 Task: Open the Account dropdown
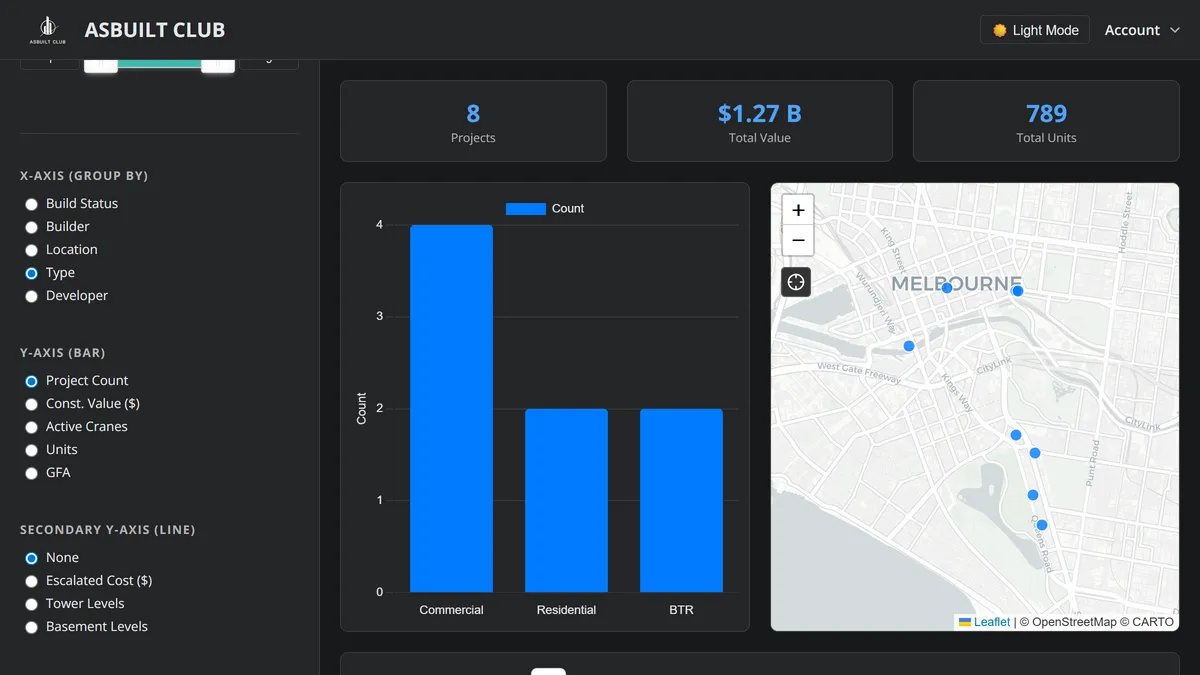(1142, 30)
